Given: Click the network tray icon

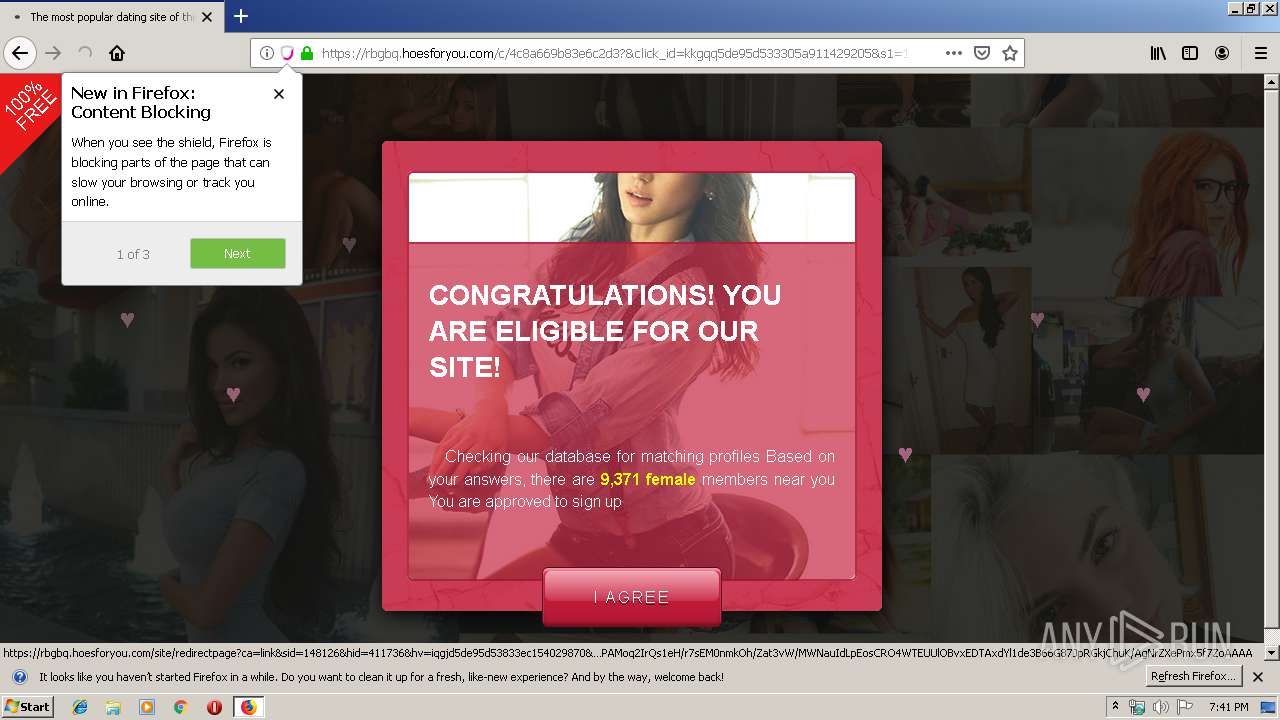Looking at the screenshot, I should [1137, 707].
